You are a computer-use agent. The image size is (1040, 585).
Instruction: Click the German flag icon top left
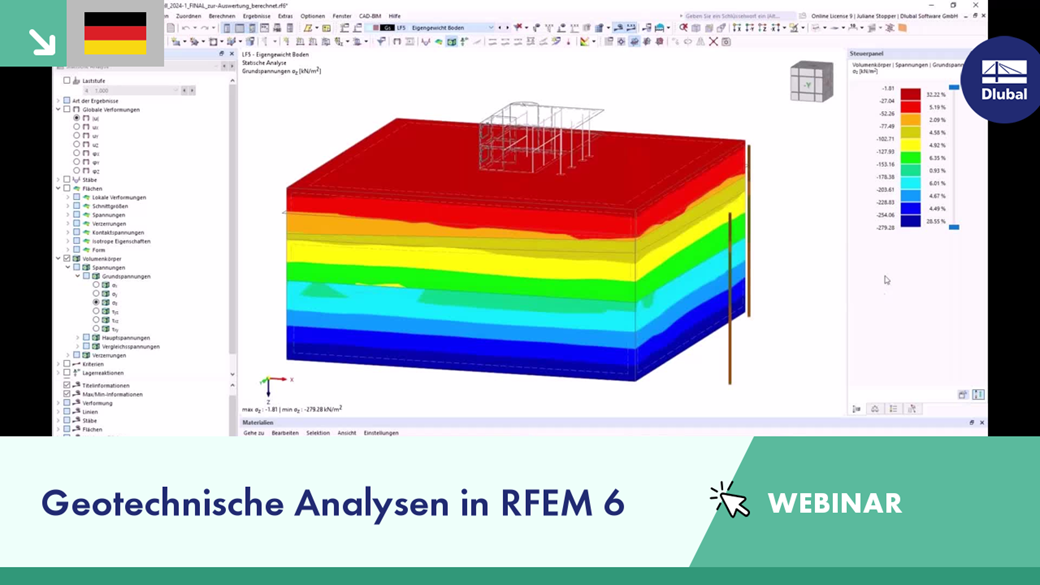117,33
